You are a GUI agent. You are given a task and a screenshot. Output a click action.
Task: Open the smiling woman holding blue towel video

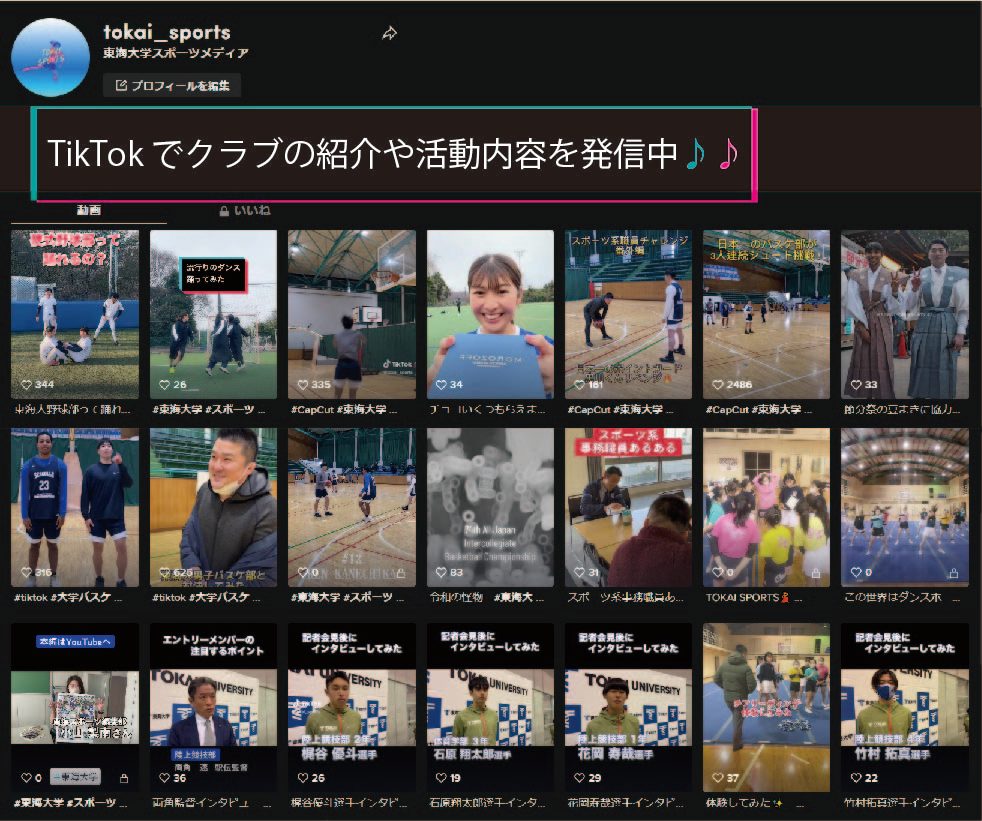point(490,314)
